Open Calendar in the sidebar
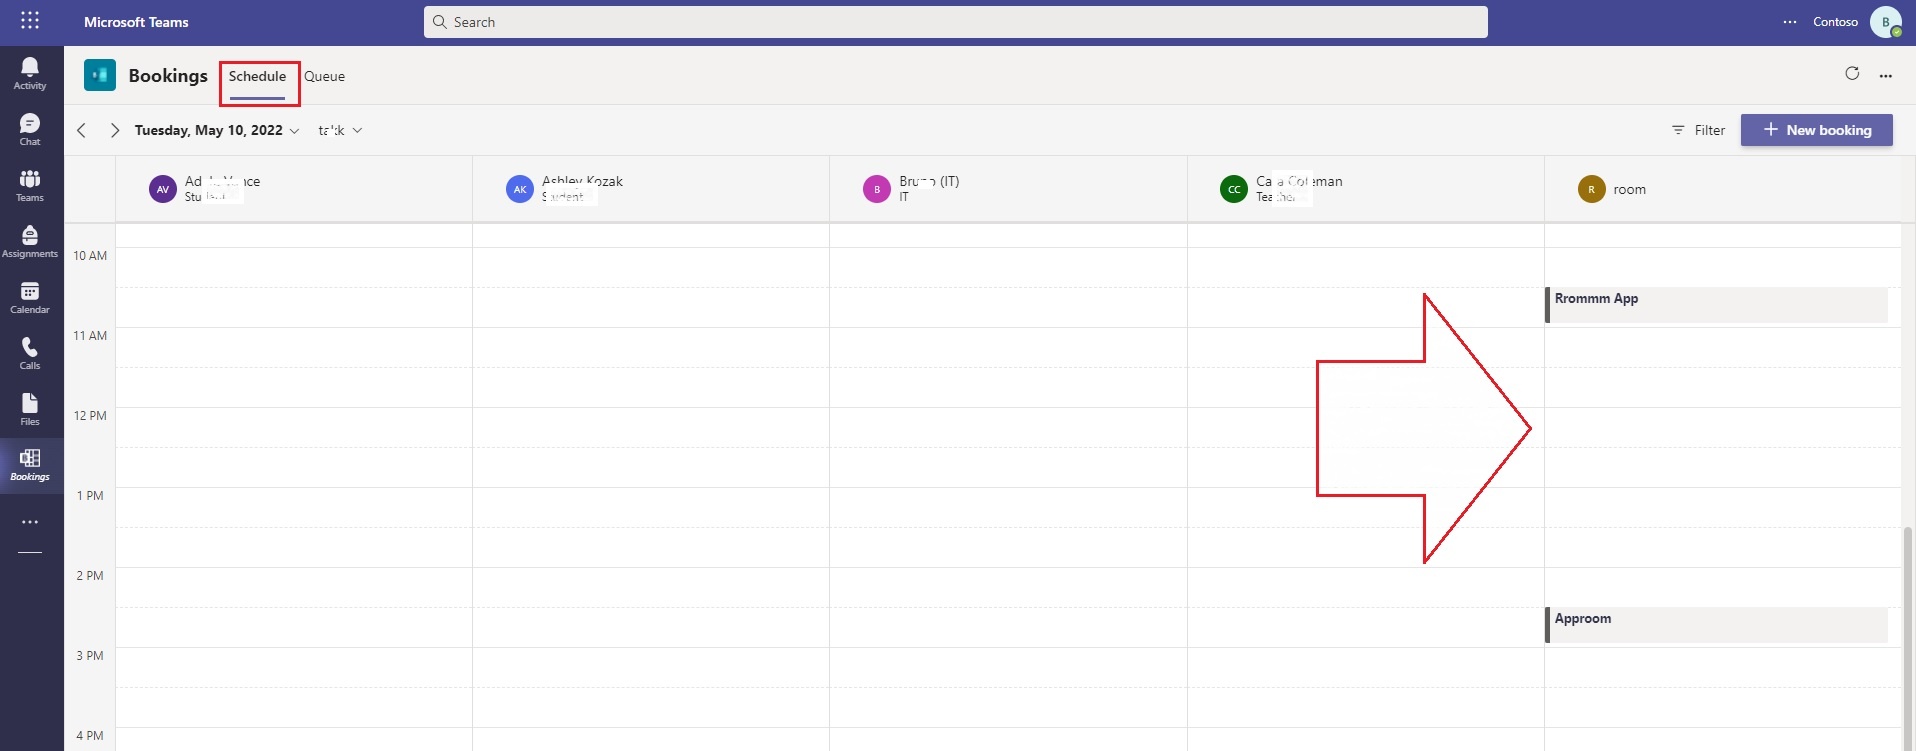Screen dimensions: 1916x751 click(30, 297)
